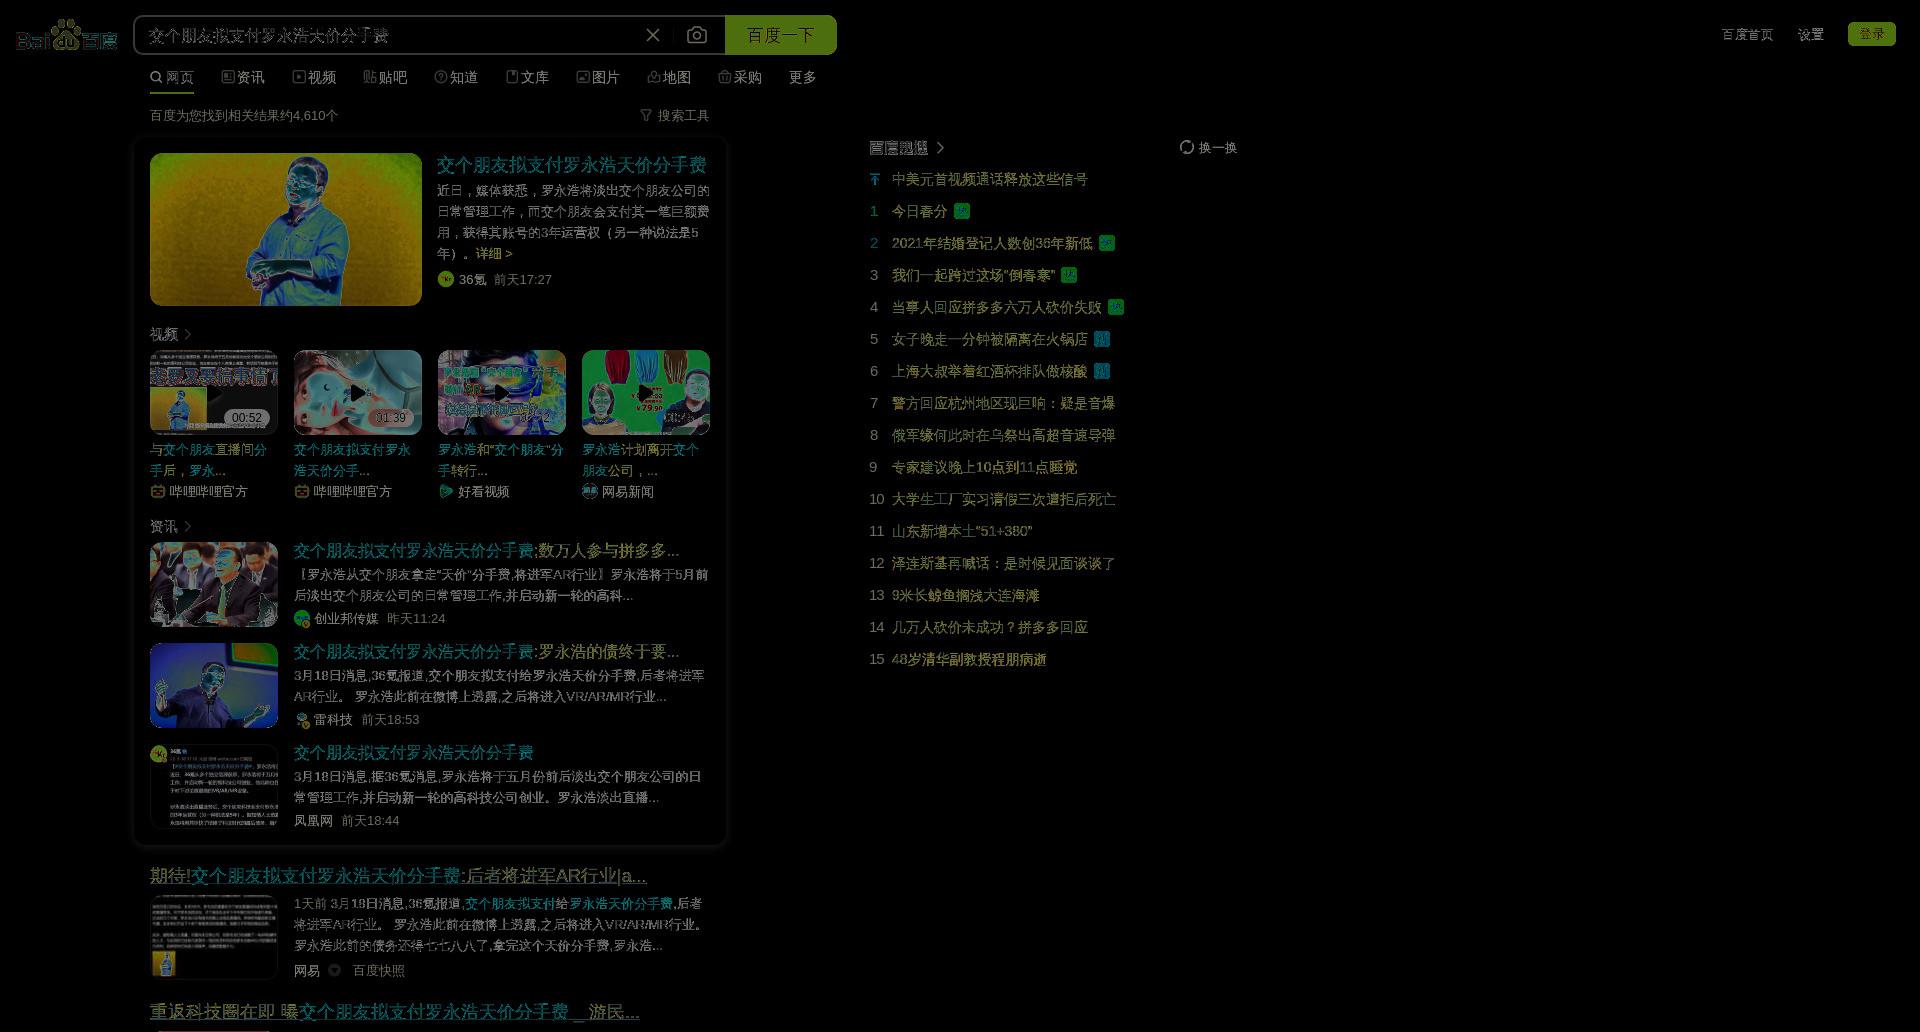Open headline 交个朋友拟支付罗永浩天价分手费
The image size is (1920, 1032).
572,165
